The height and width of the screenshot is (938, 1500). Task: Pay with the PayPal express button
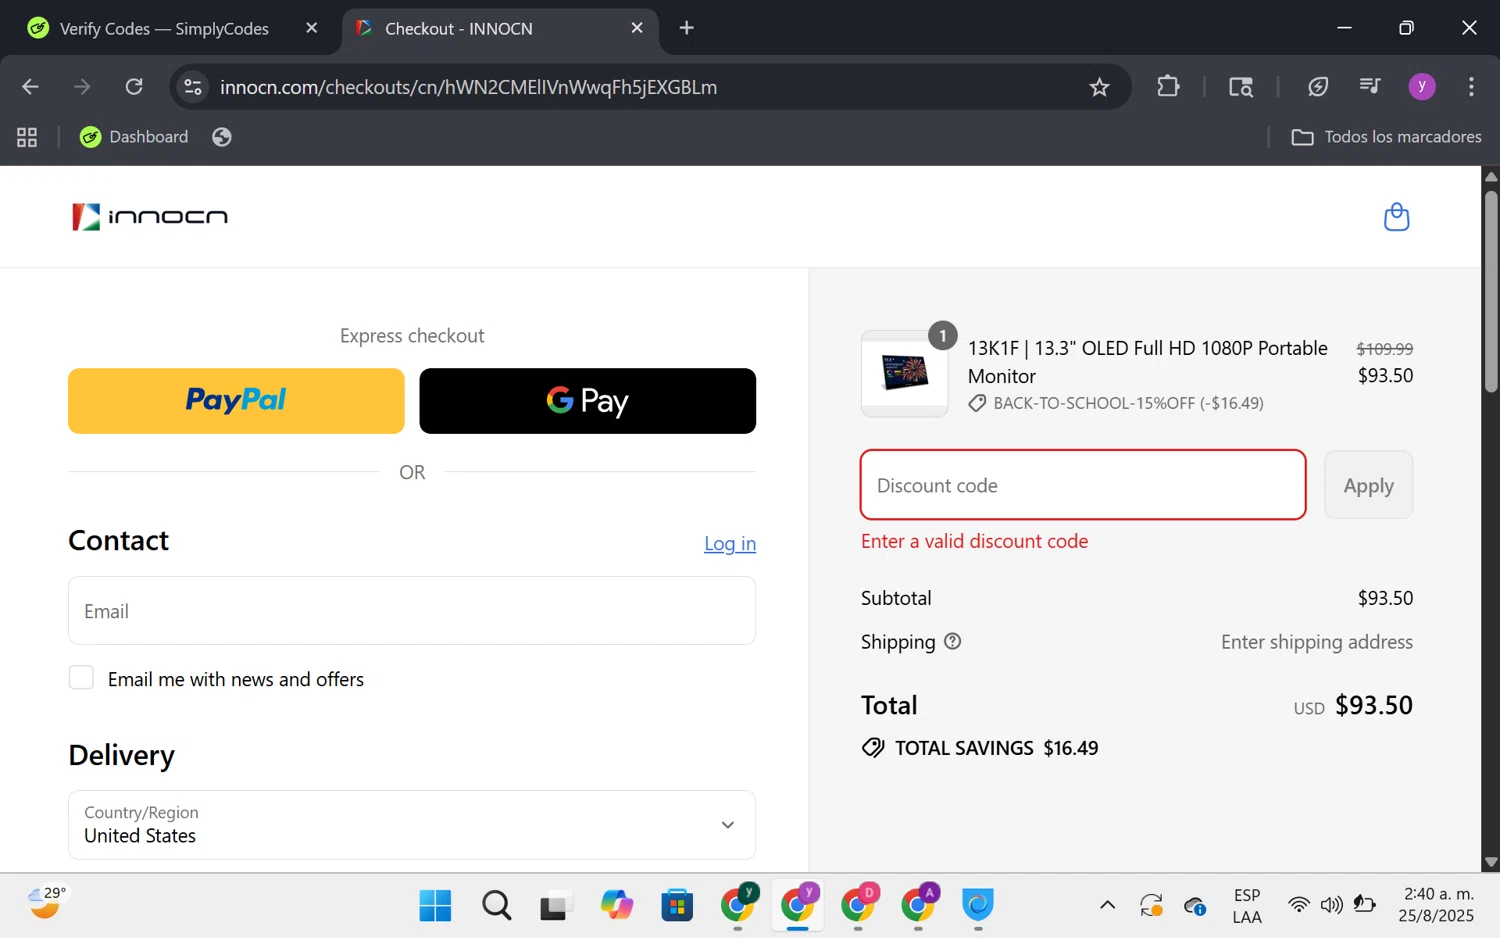click(236, 401)
